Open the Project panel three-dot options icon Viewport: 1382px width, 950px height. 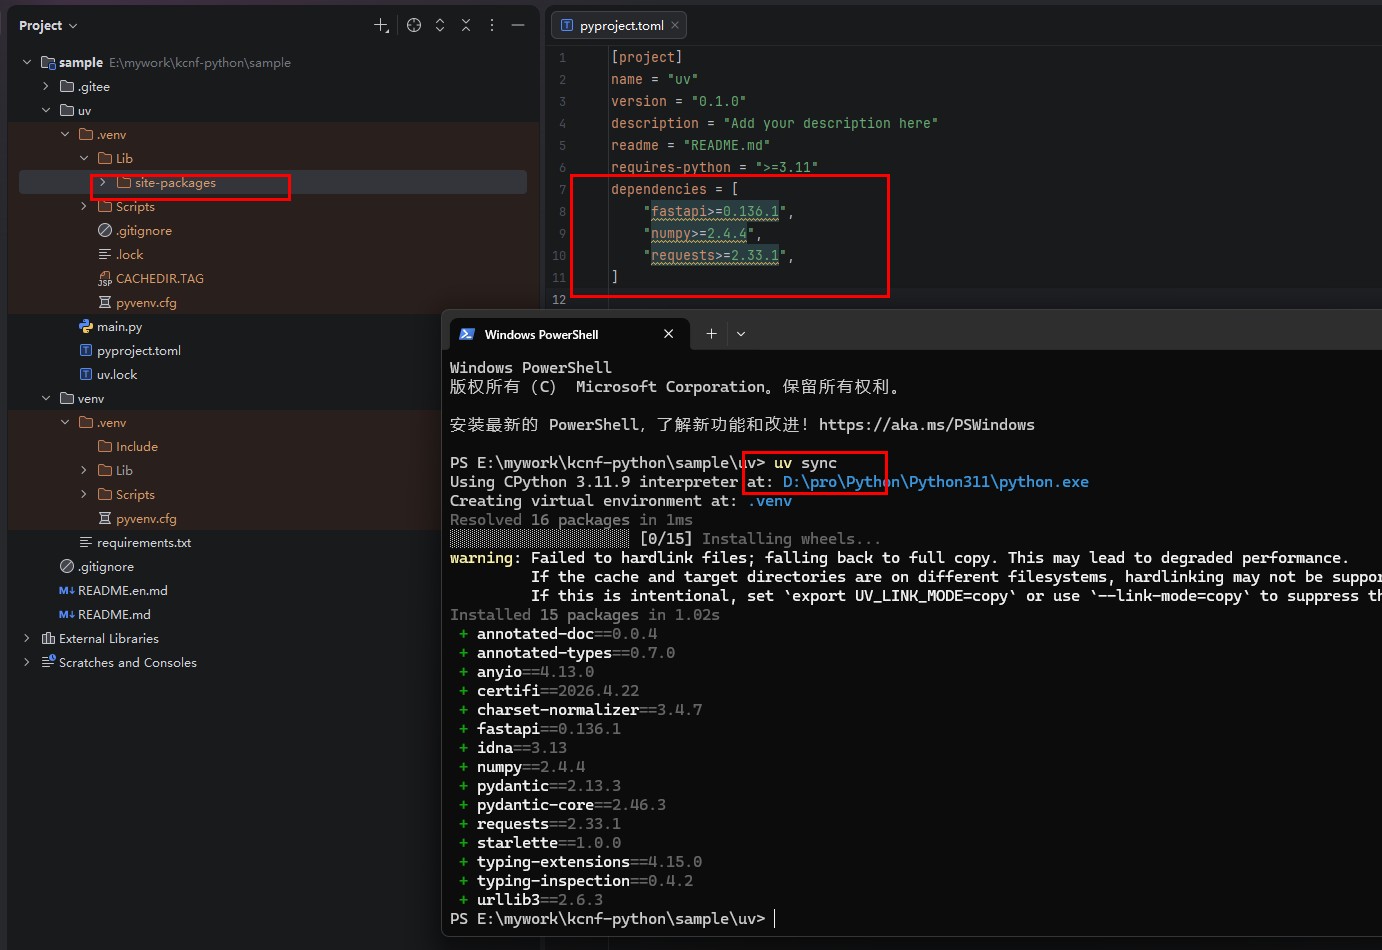pos(492,25)
